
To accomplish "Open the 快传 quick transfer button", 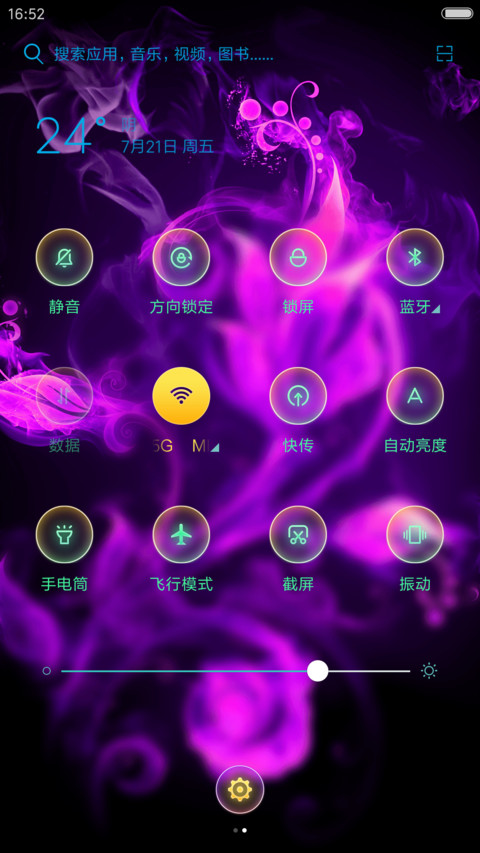I will point(298,396).
